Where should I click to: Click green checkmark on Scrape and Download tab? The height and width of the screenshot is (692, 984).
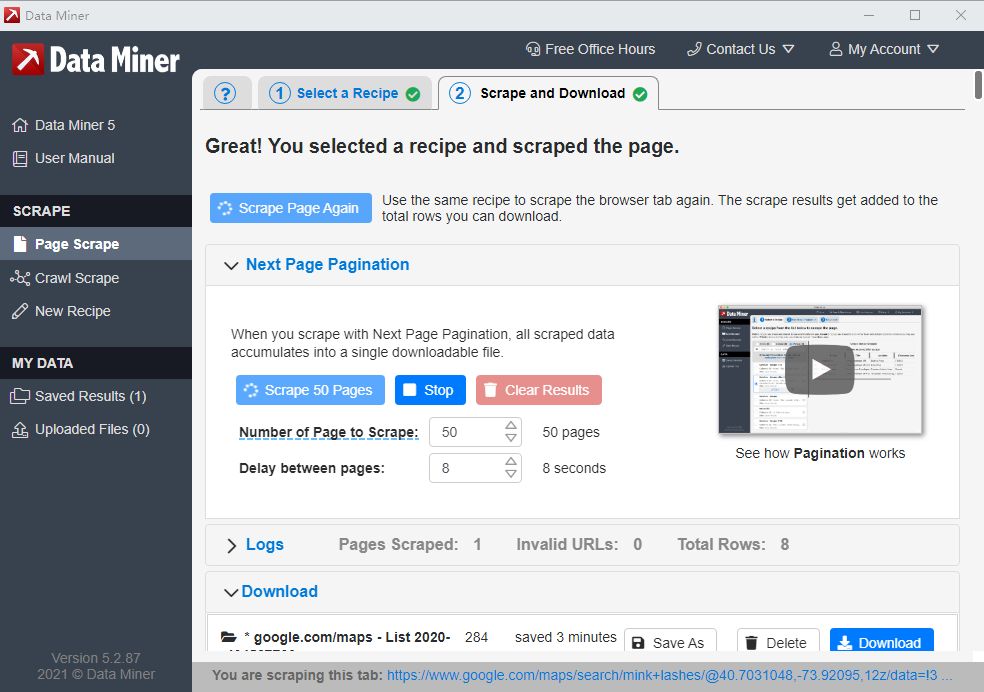click(640, 94)
